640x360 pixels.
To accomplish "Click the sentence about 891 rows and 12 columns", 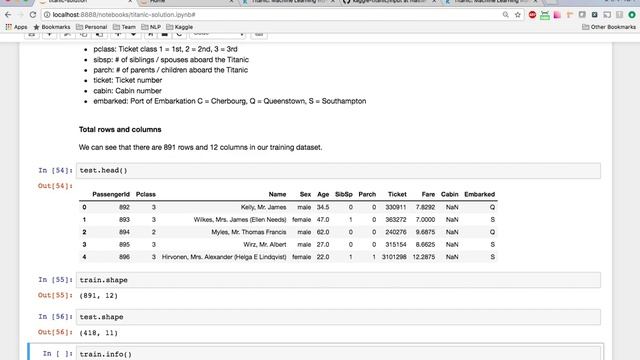I will click(x=200, y=147).
